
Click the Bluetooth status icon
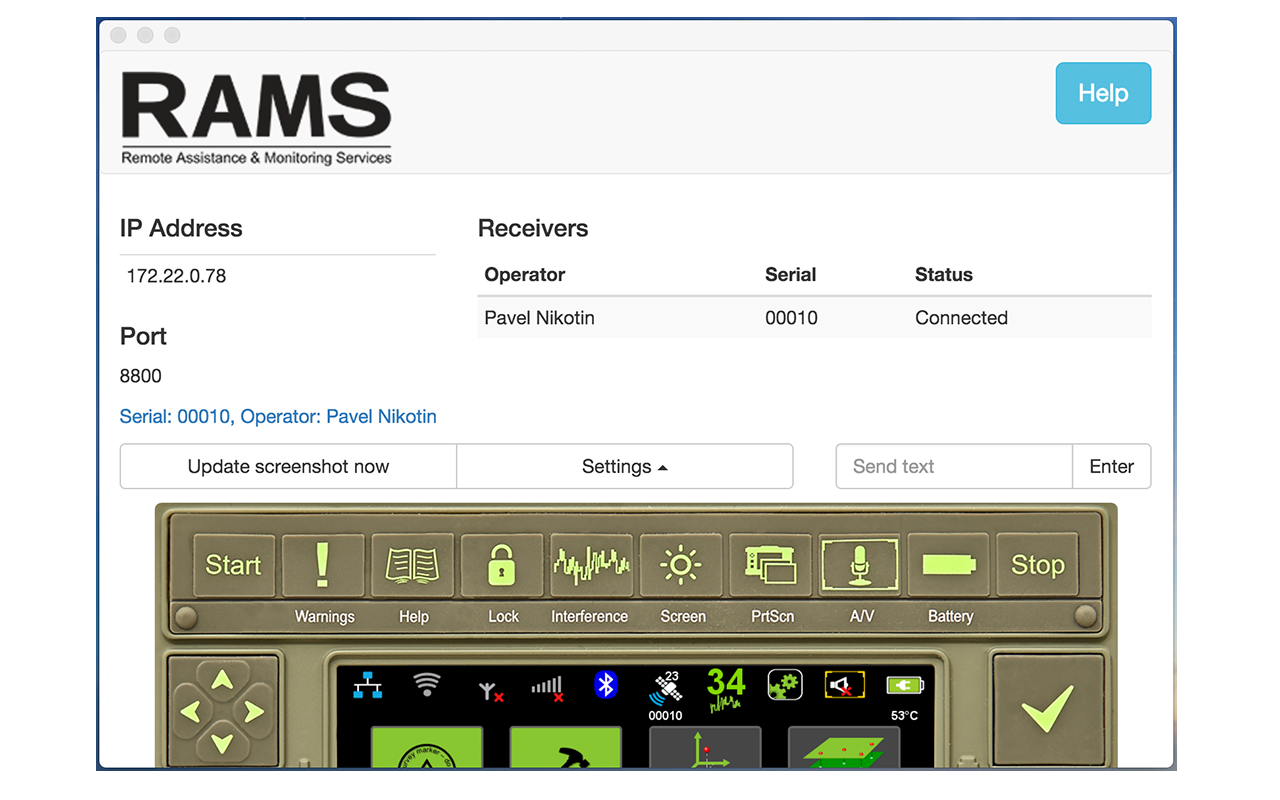605,685
